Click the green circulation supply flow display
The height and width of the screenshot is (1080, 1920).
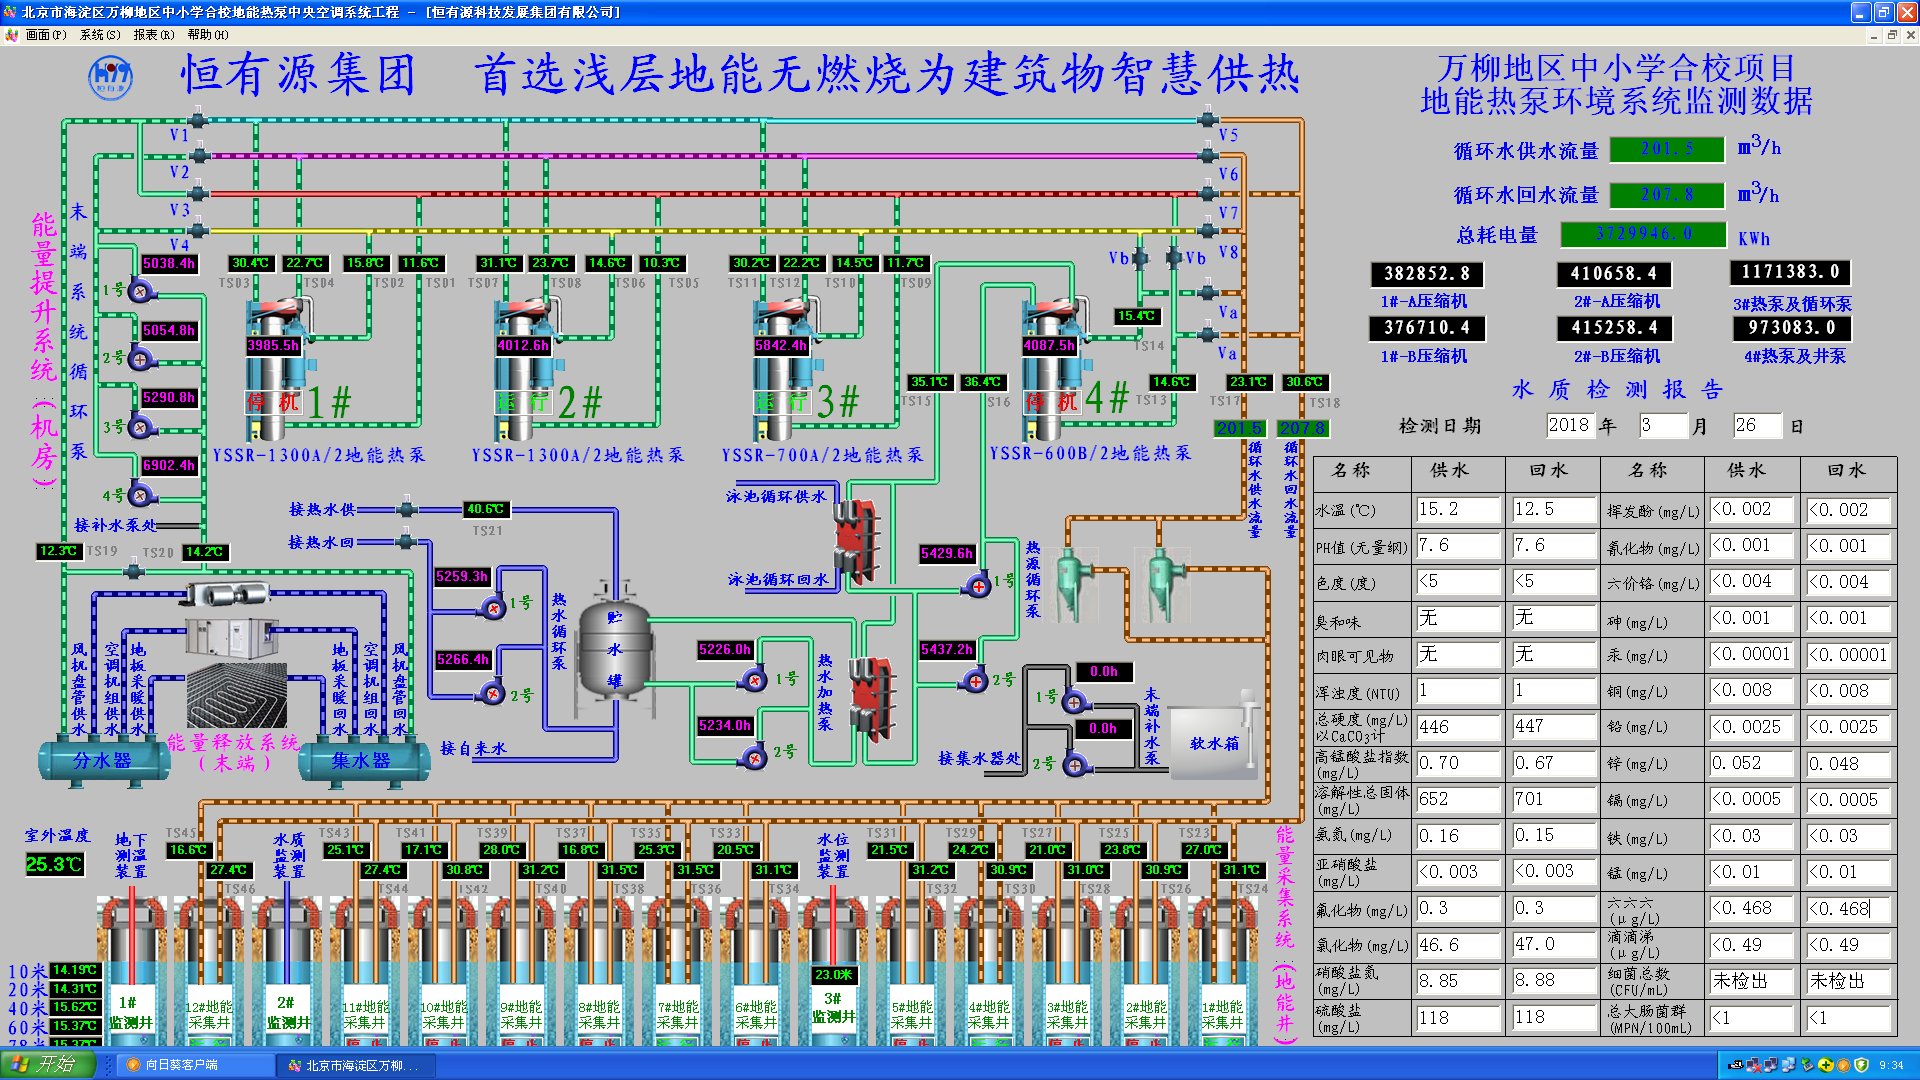click(1666, 149)
